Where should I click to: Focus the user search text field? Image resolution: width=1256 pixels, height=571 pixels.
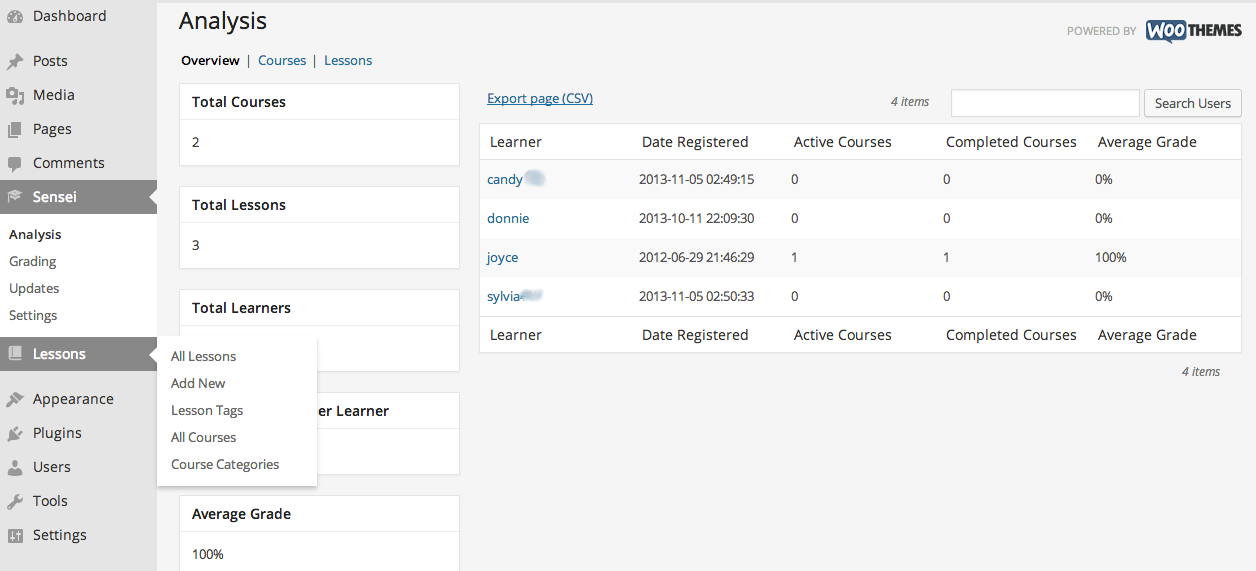[x=1045, y=103]
